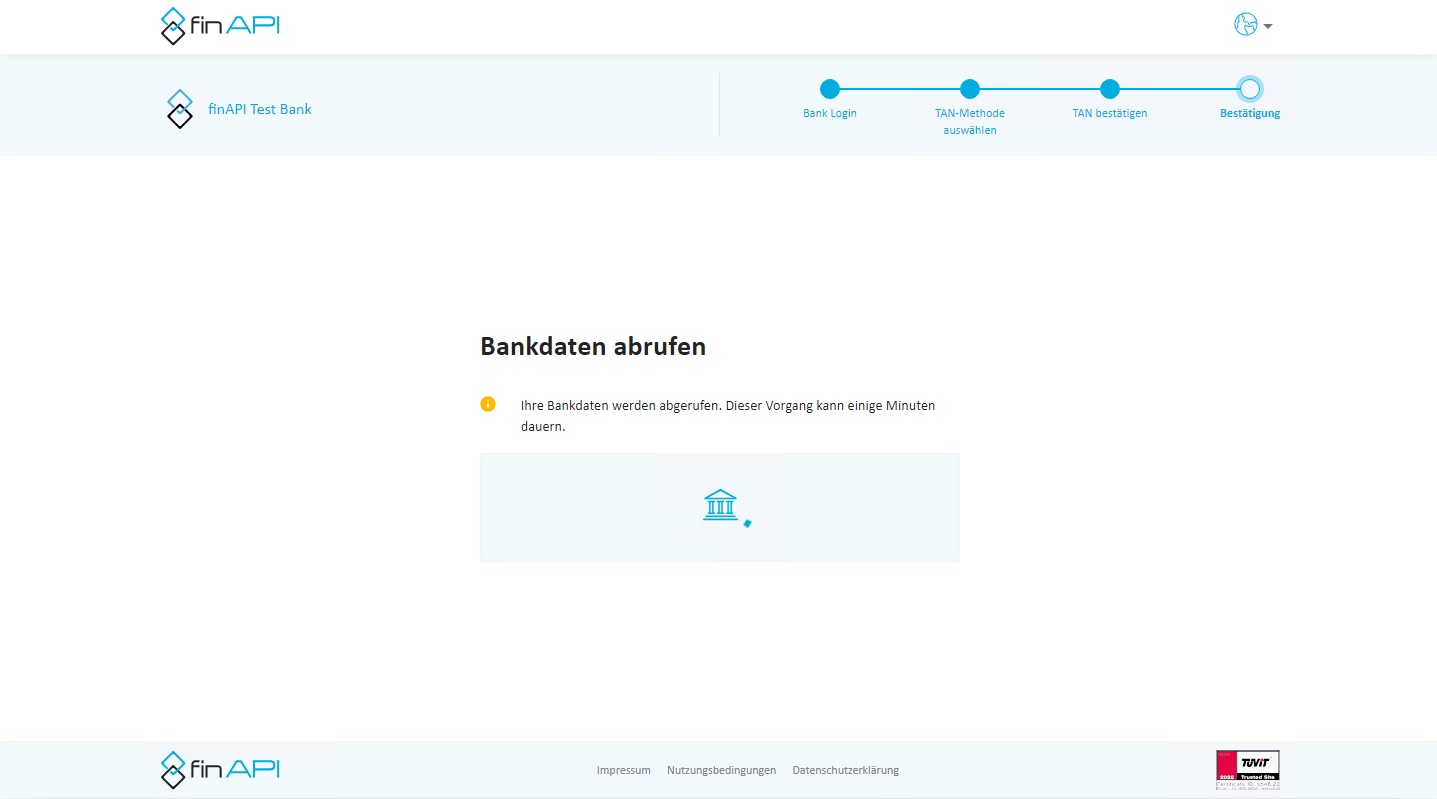Click the globe language icon
This screenshot has width=1437, height=799.
coord(1245,25)
